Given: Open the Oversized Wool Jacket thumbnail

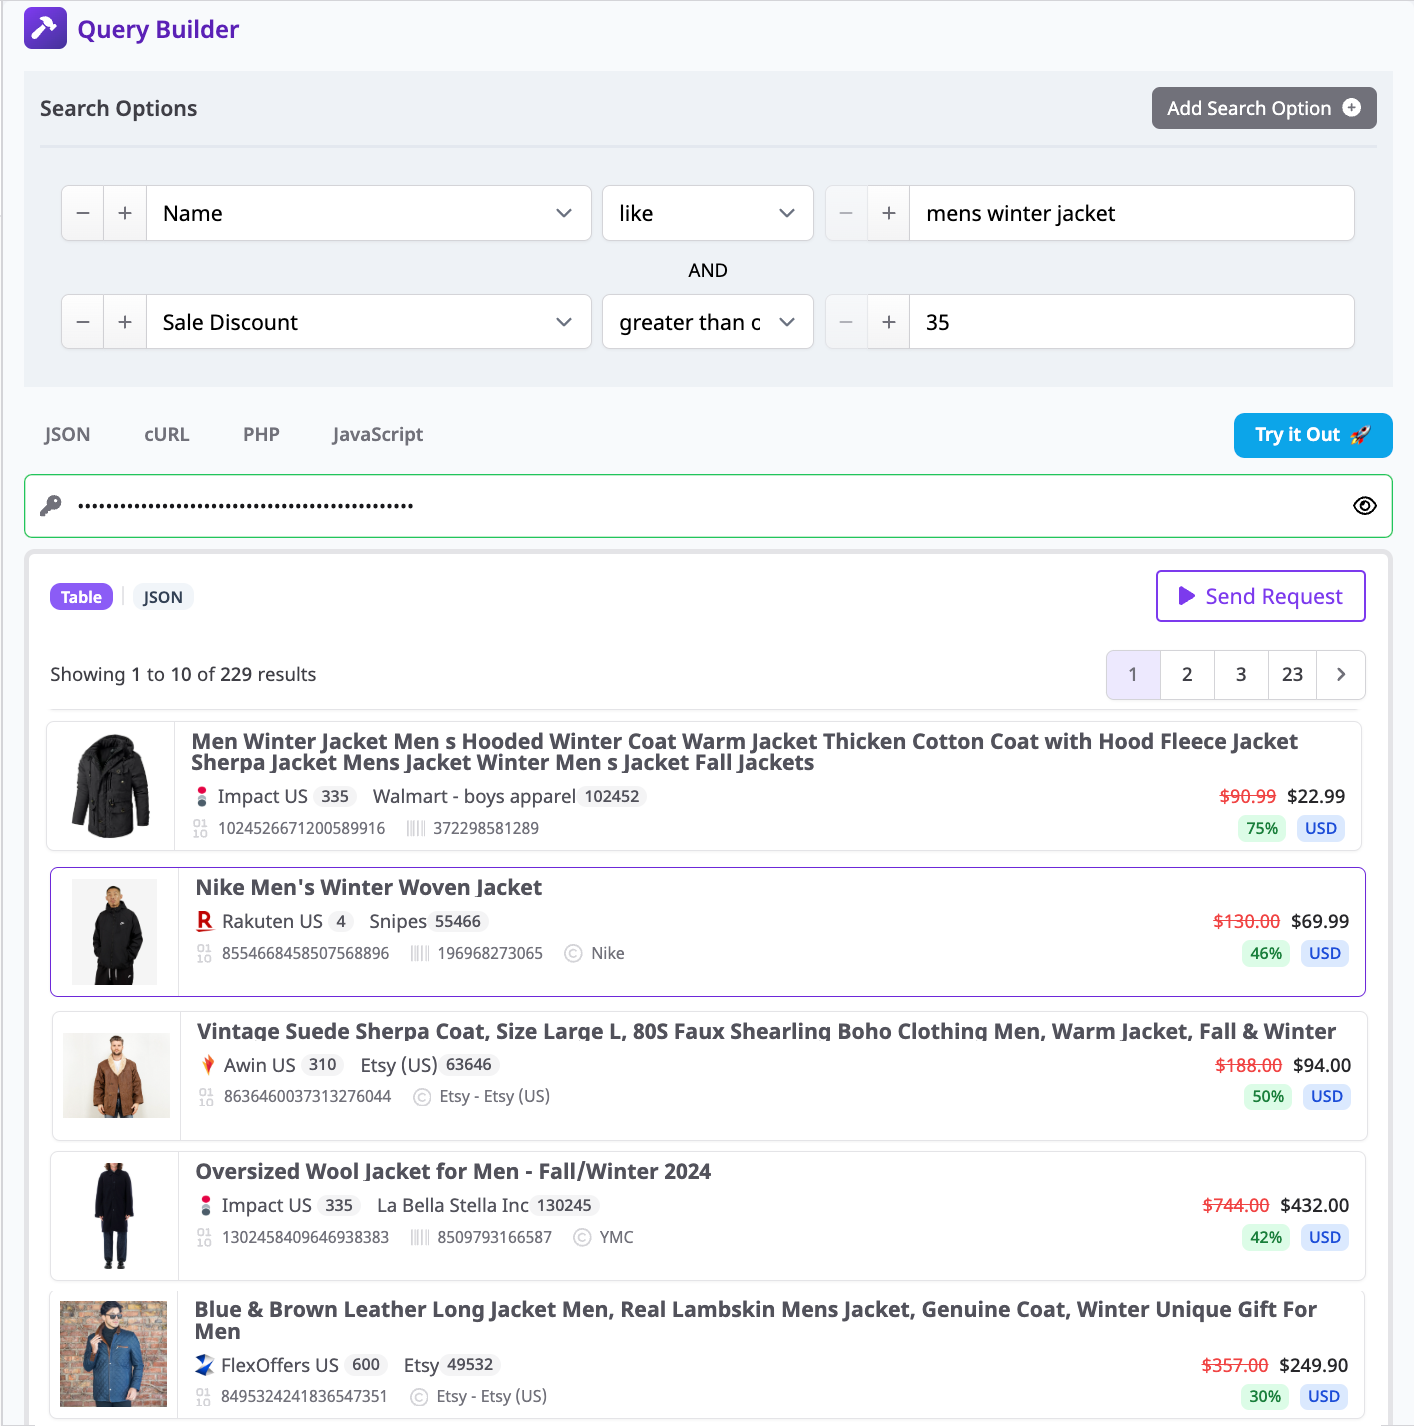Looking at the screenshot, I should click(114, 1216).
